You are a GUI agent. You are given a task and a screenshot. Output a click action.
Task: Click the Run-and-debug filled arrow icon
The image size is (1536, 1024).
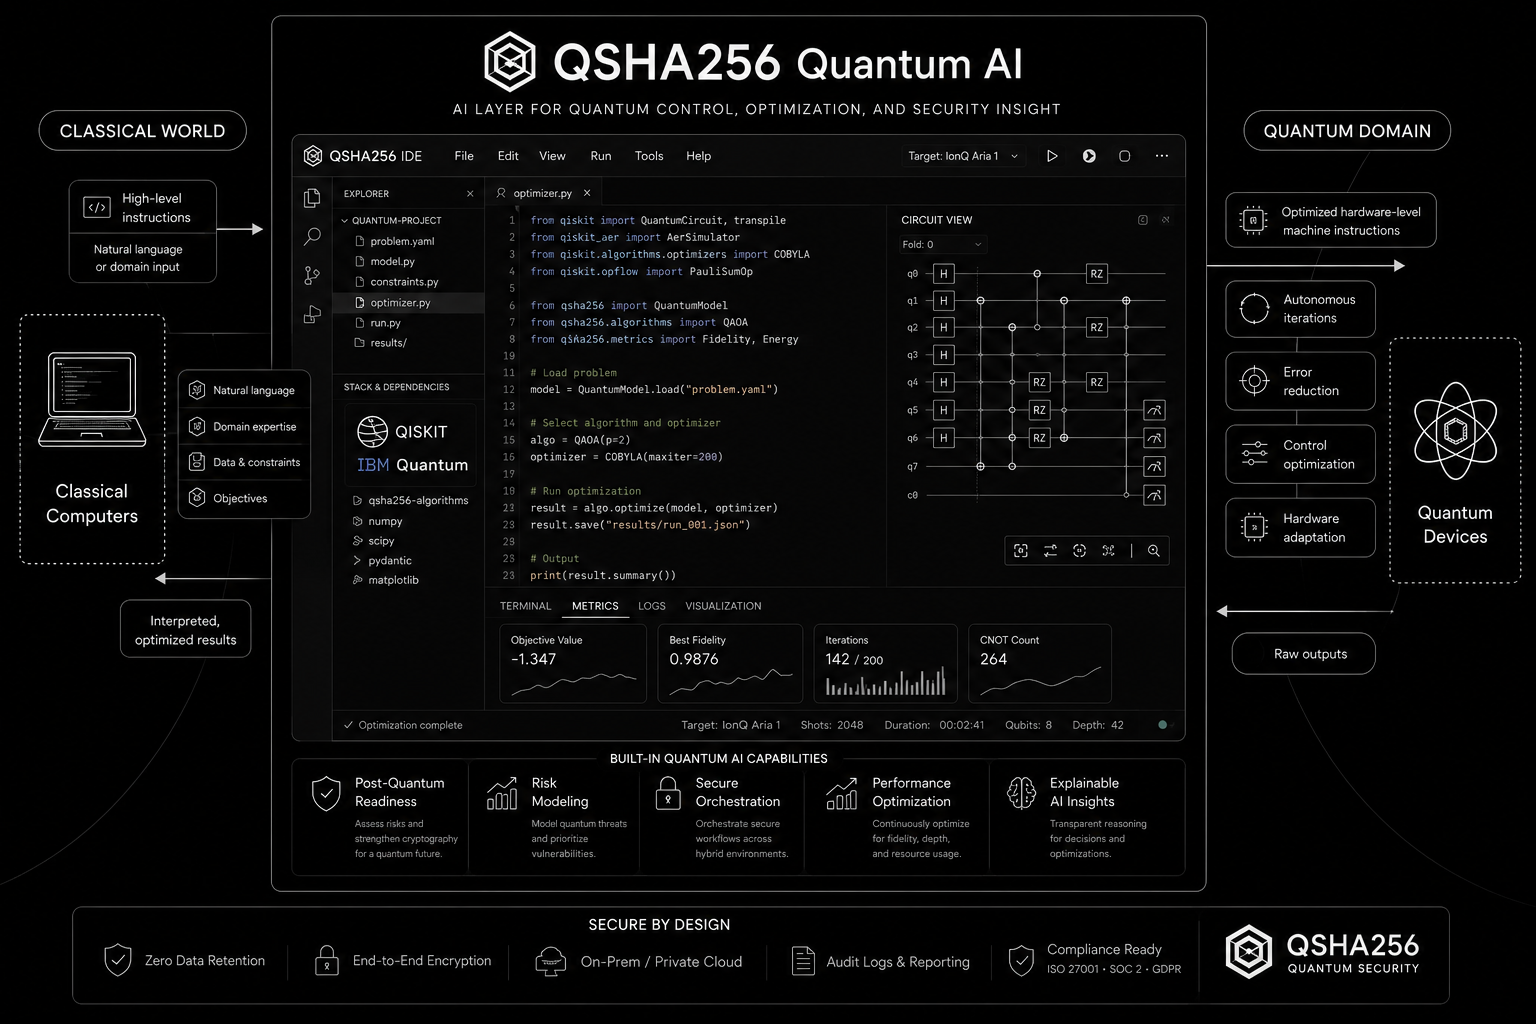tap(1089, 156)
